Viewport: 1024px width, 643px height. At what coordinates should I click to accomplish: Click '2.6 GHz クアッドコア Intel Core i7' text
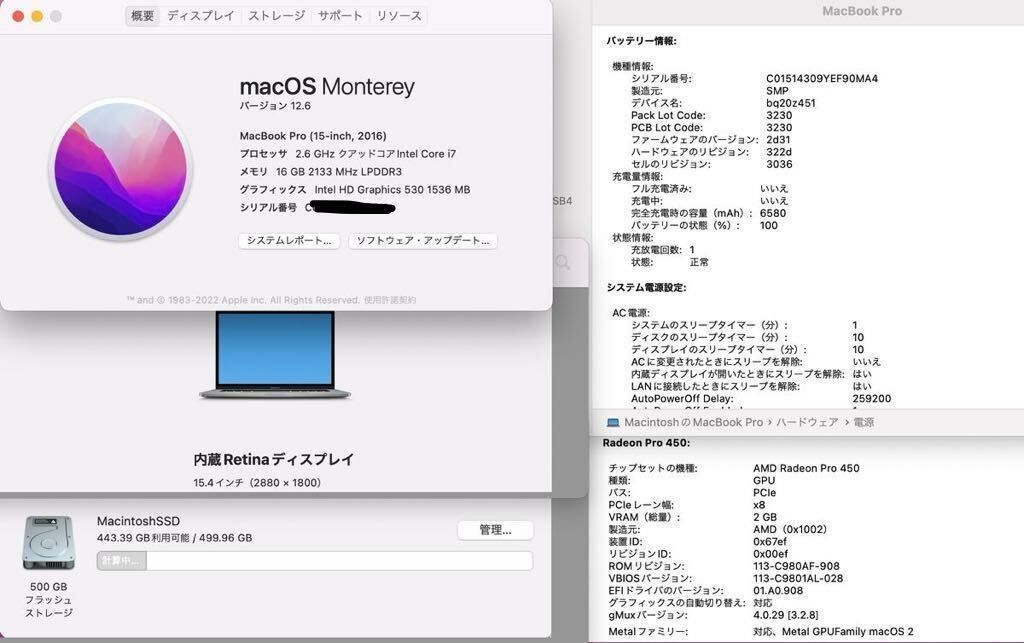(x=376, y=154)
